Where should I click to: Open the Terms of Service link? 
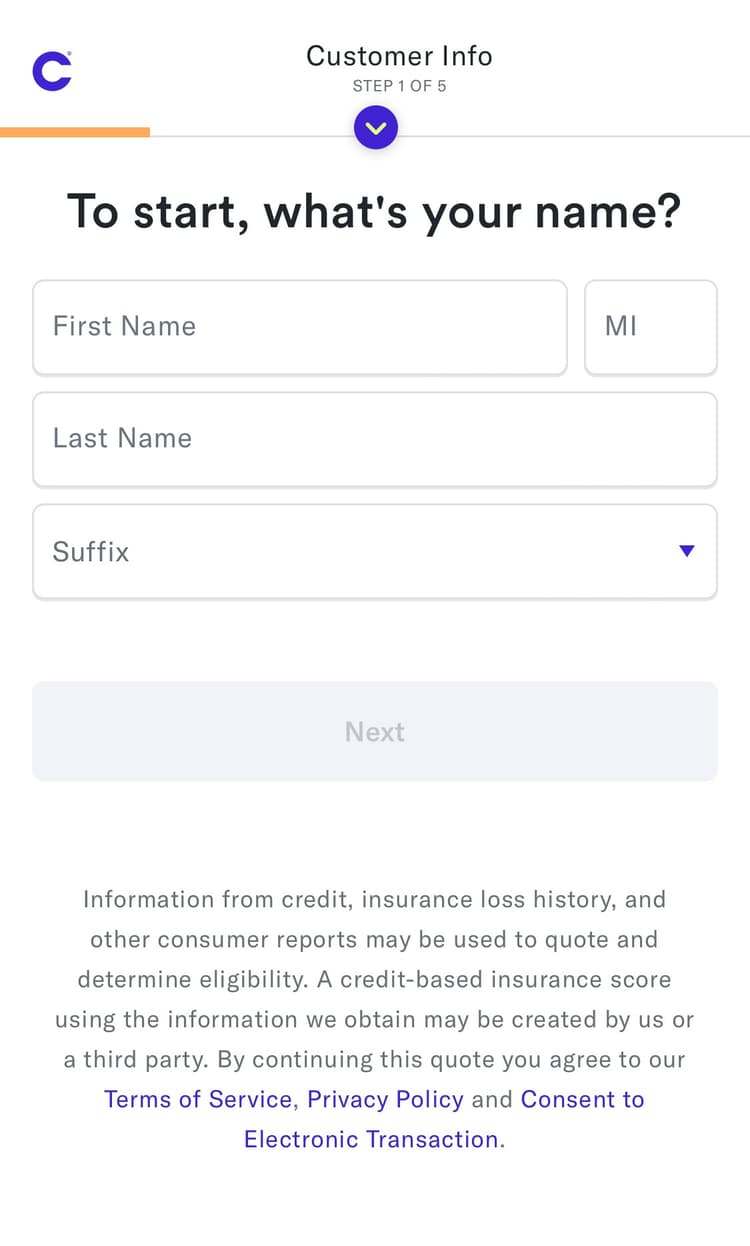197,1099
